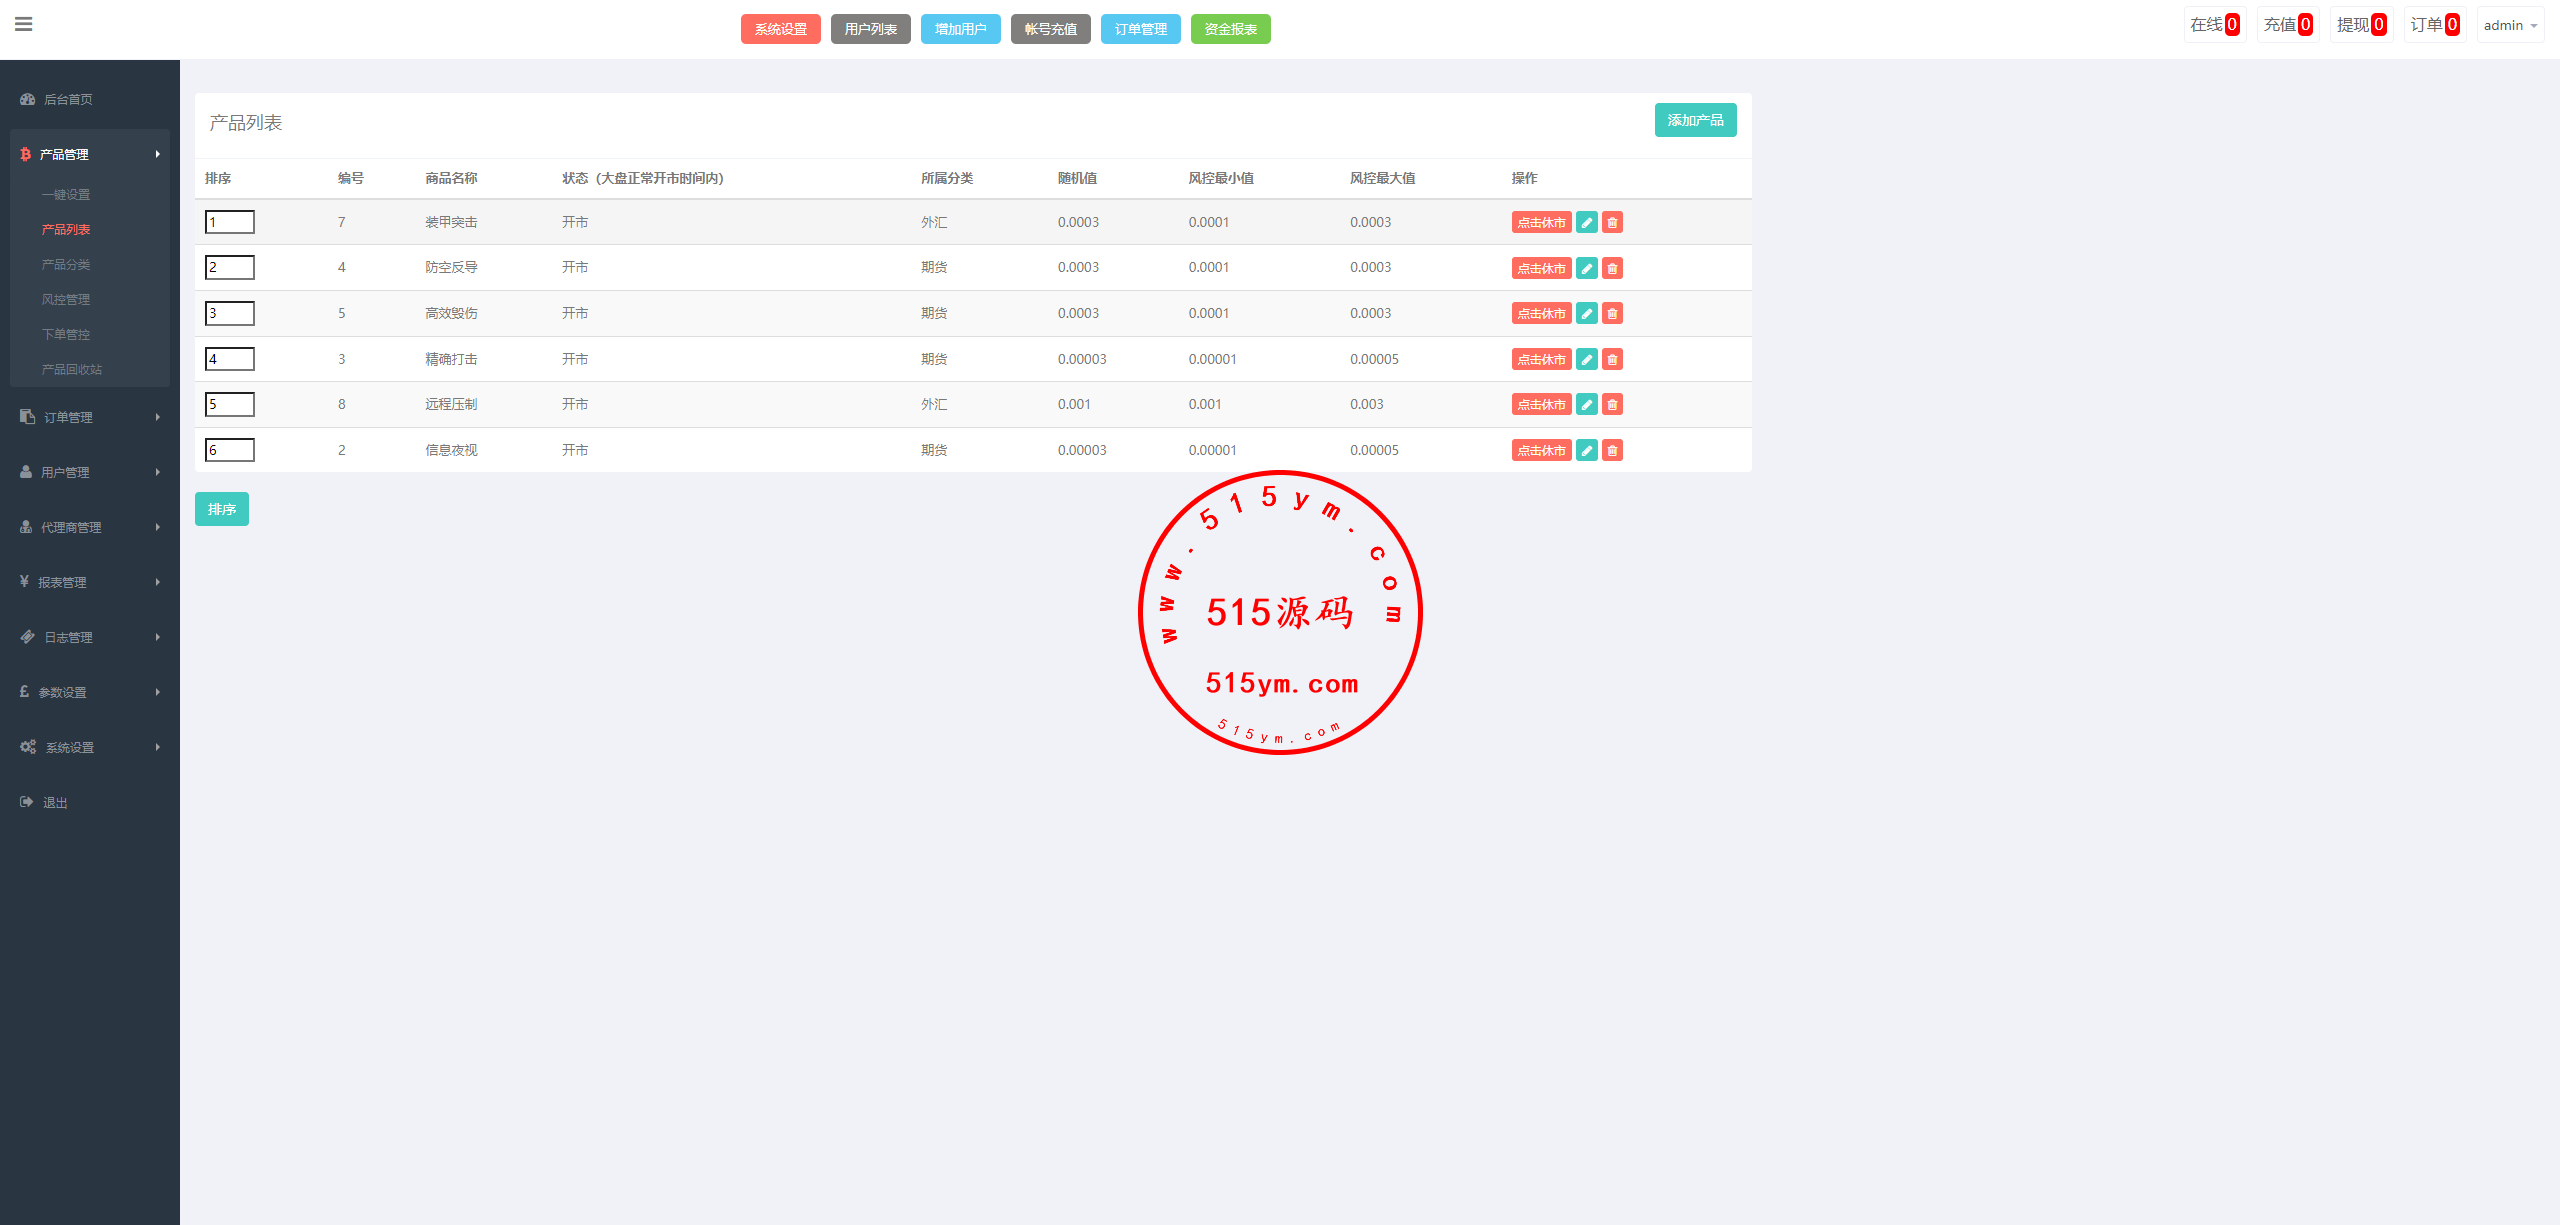Click edit pencil icon for 远程压制 row
This screenshot has width=2560, height=1225.
tap(1586, 405)
